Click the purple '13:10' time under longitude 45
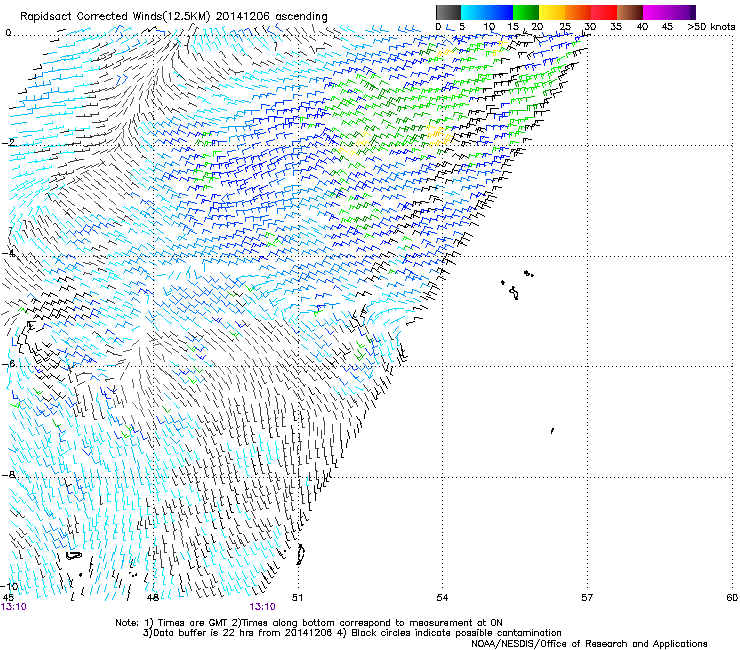The image size is (740, 650). point(14,607)
